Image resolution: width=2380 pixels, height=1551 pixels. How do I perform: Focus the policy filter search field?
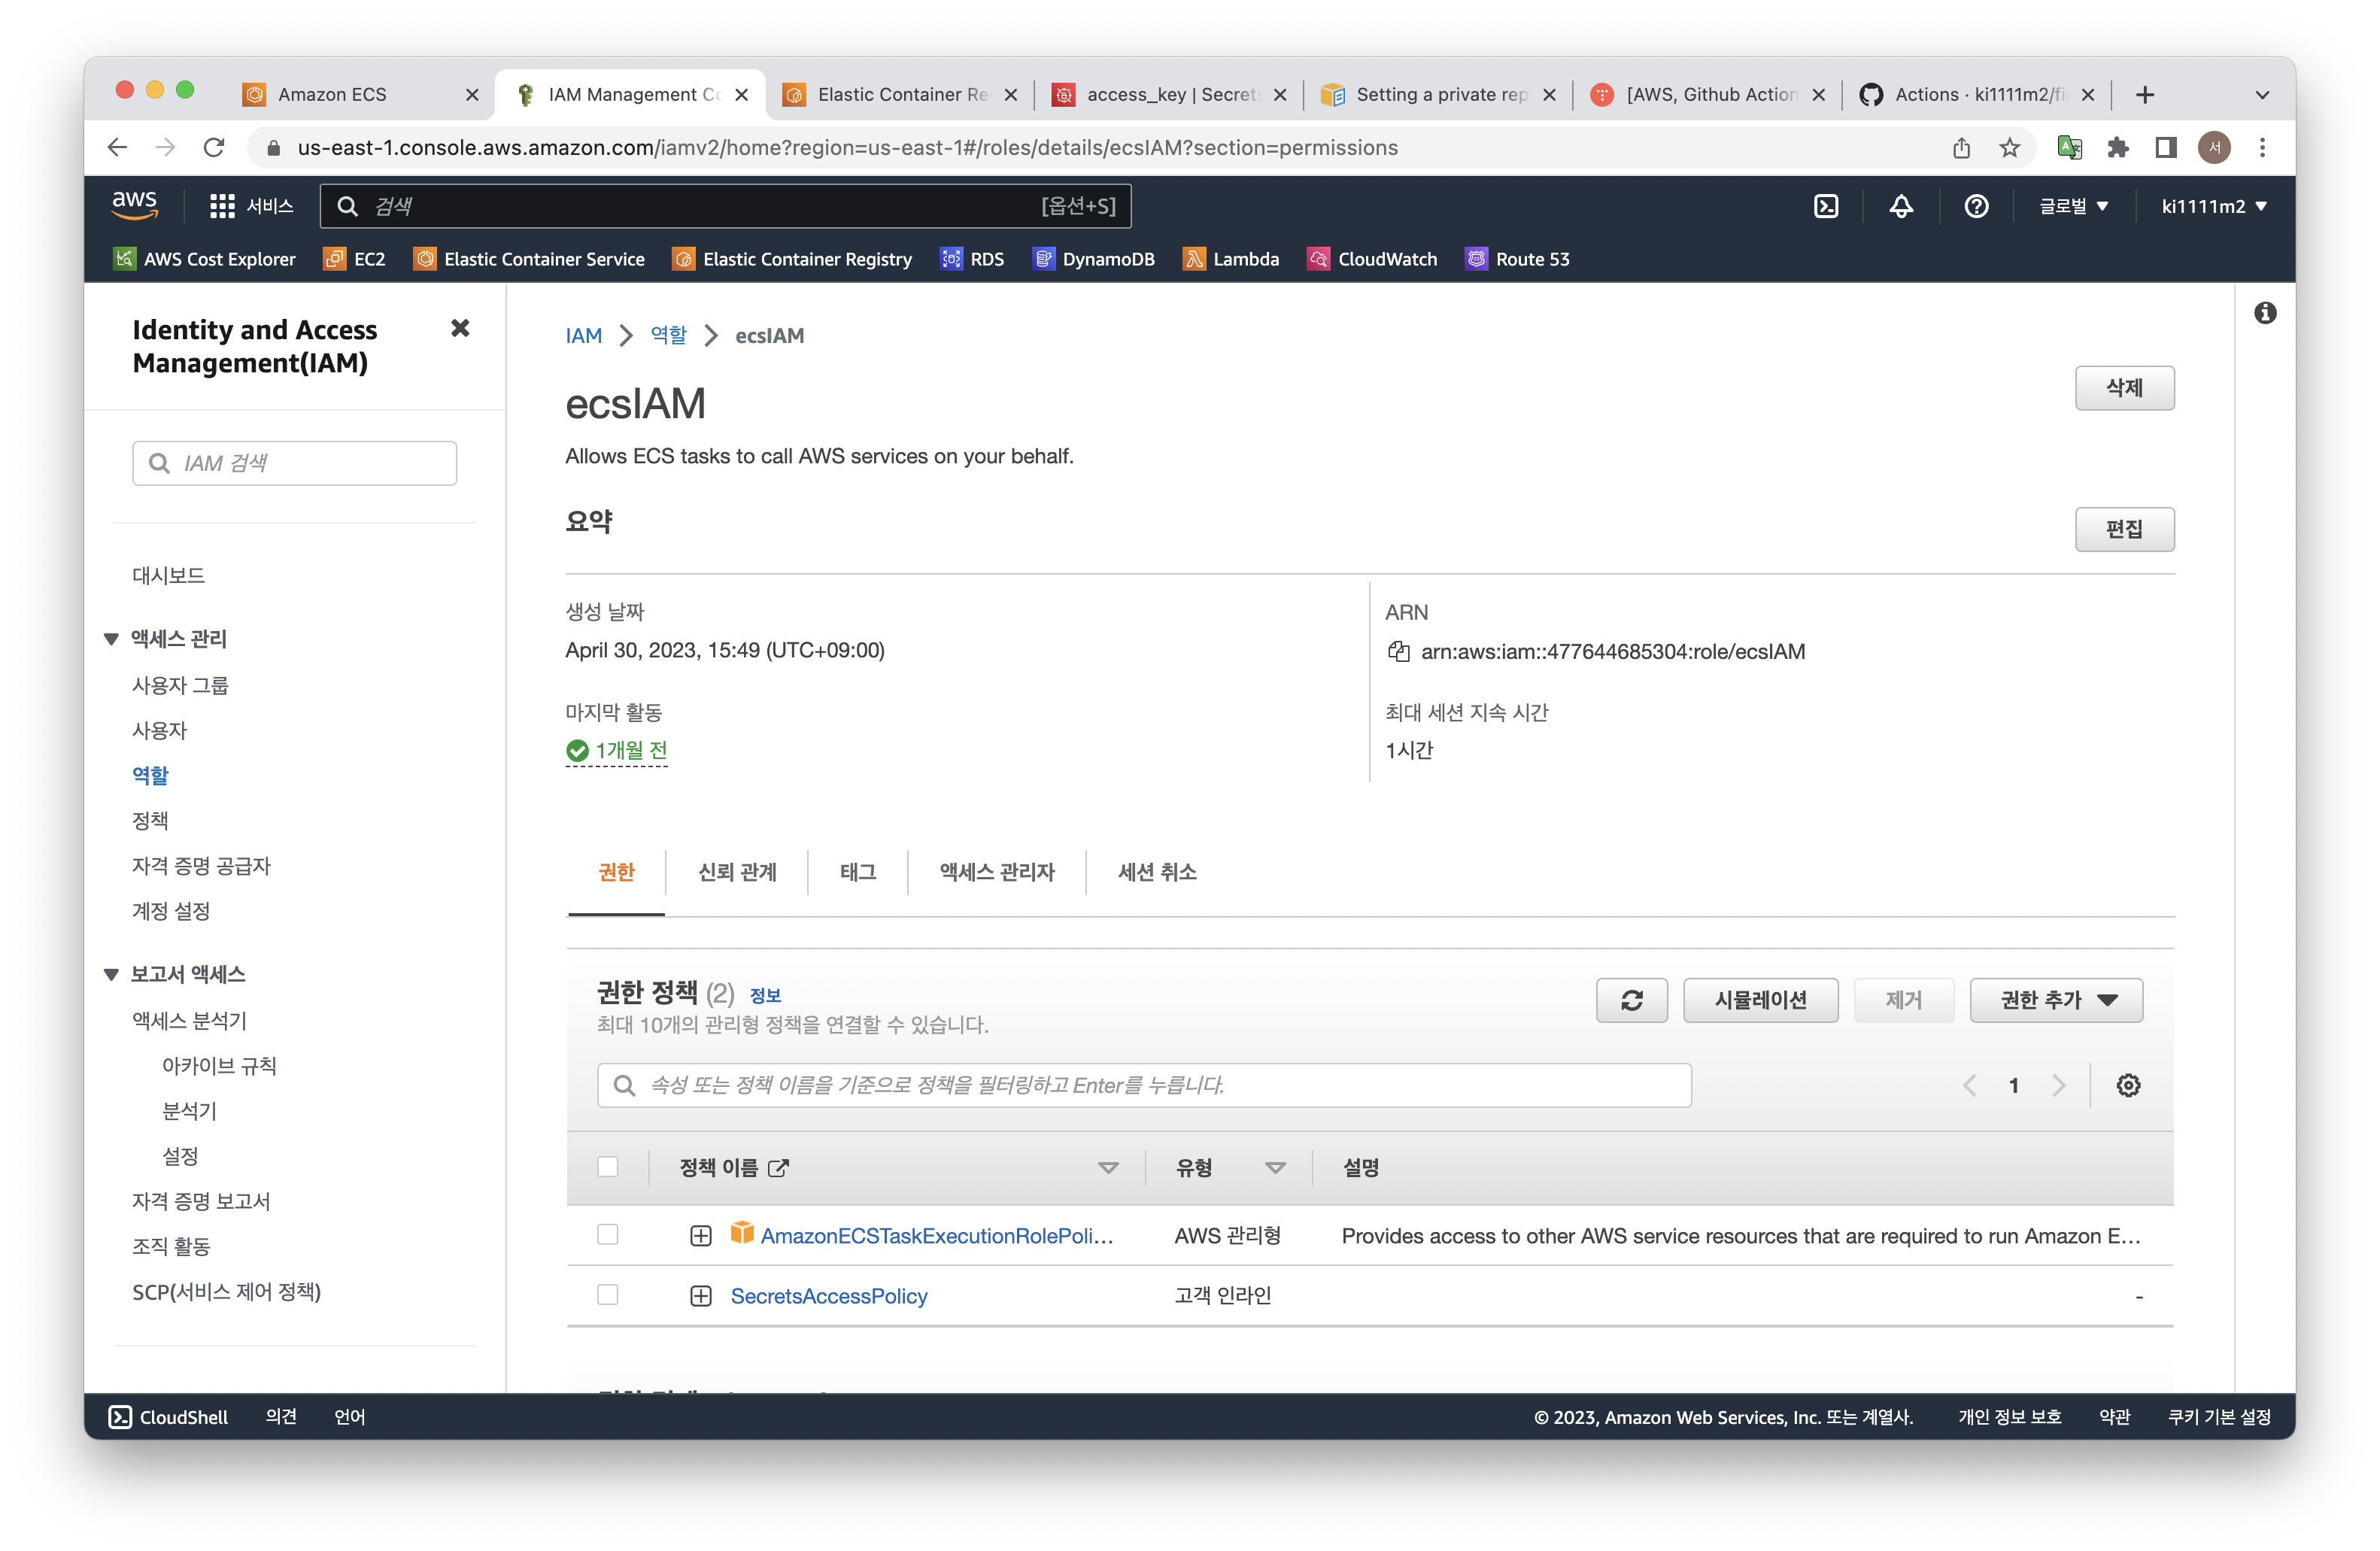pos(1144,1085)
